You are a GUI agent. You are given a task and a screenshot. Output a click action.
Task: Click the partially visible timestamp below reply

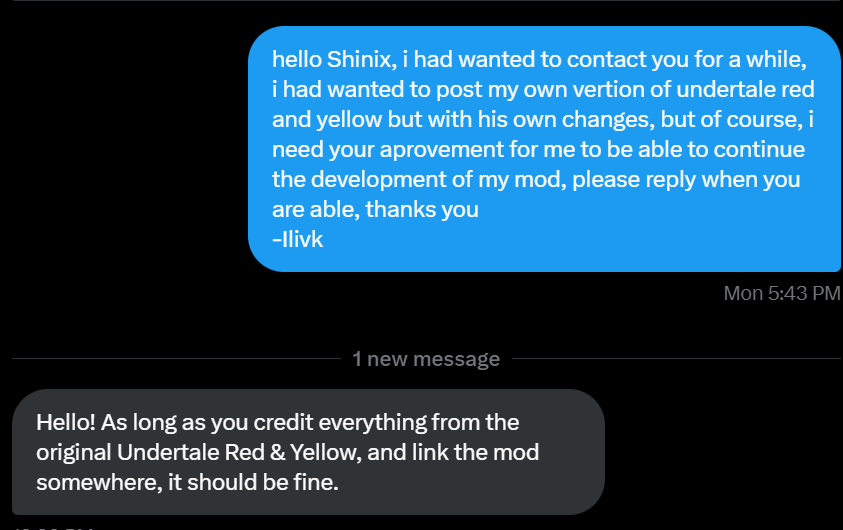50,526
